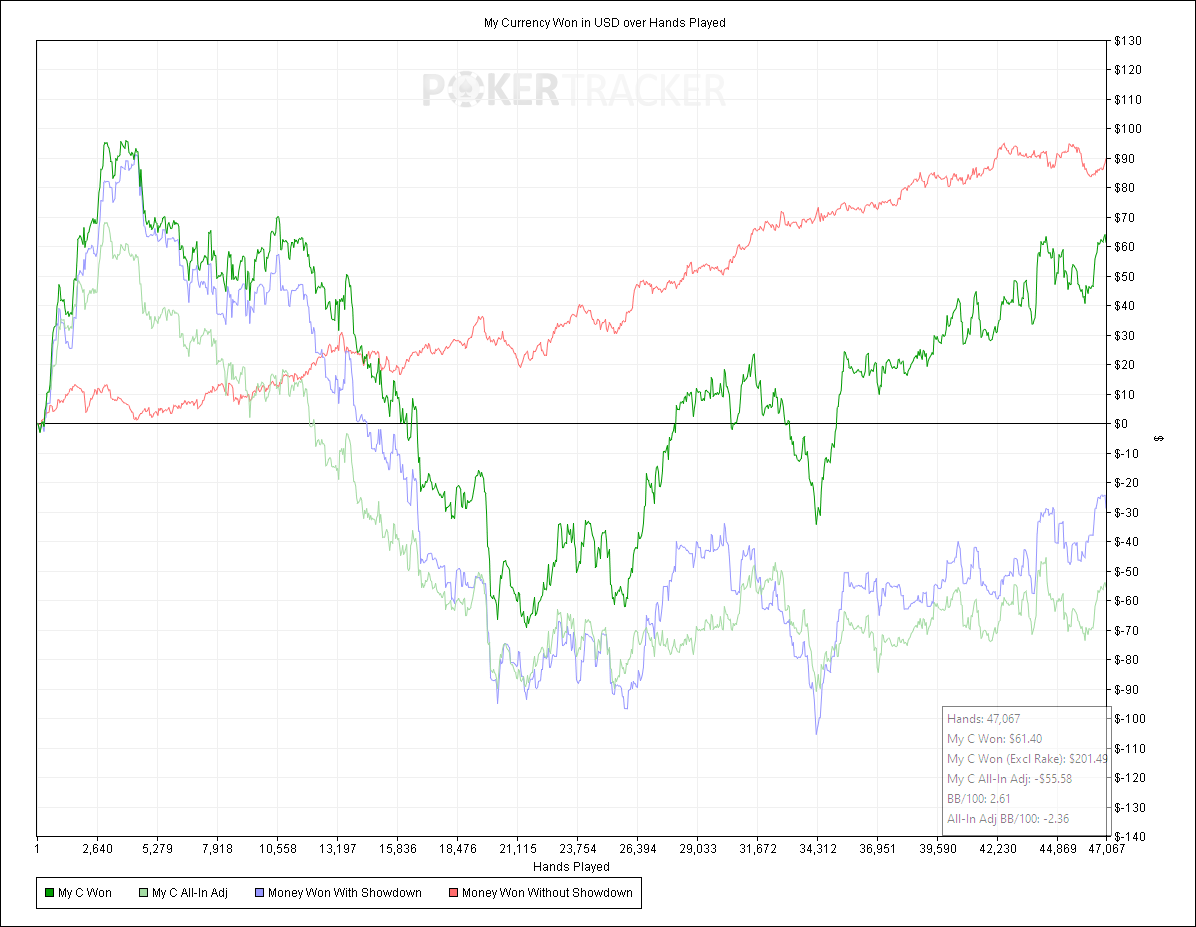Click the red Money Won Without Showdown swatch
1196x927 pixels.
pyautogui.click(x=454, y=893)
